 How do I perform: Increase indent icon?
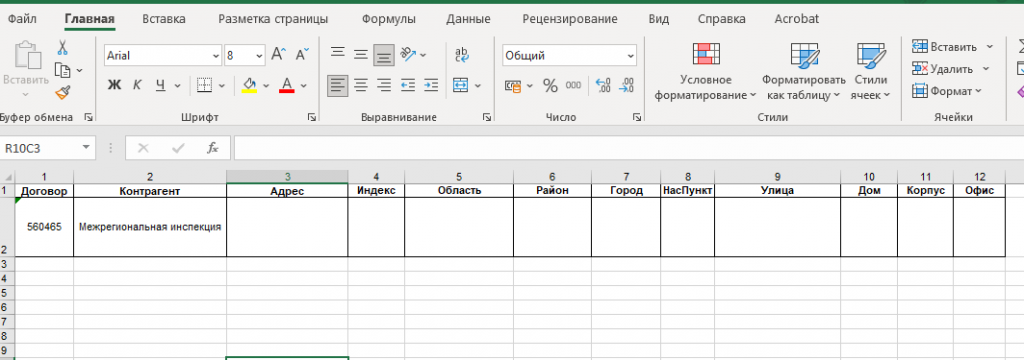(431, 85)
